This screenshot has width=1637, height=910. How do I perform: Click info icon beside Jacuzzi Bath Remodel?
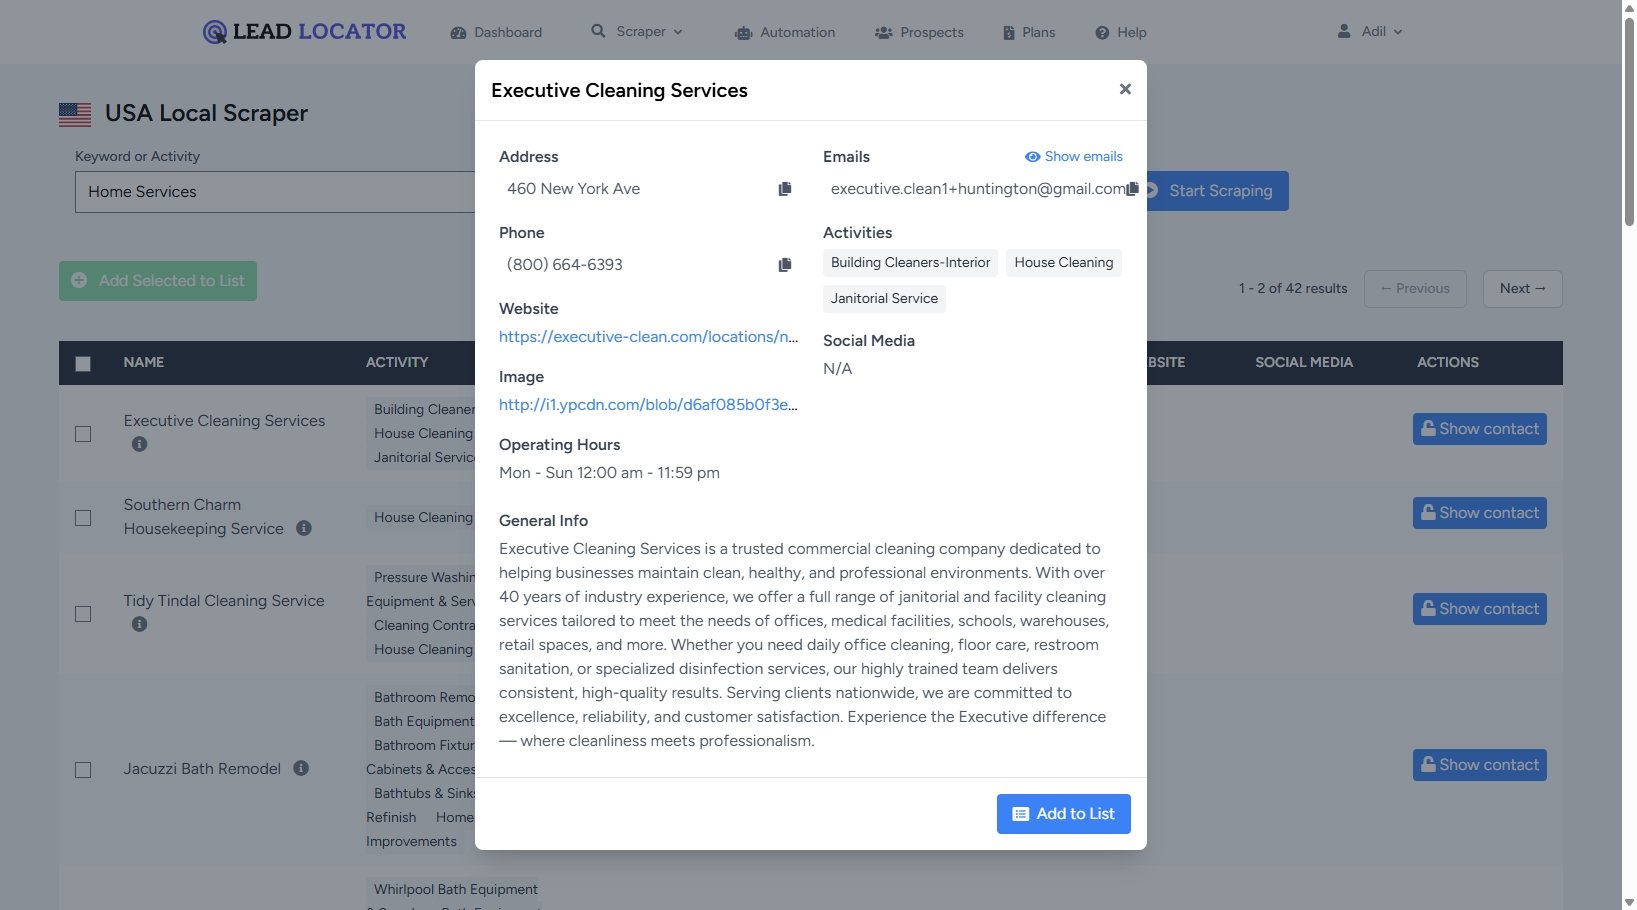click(301, 768)
